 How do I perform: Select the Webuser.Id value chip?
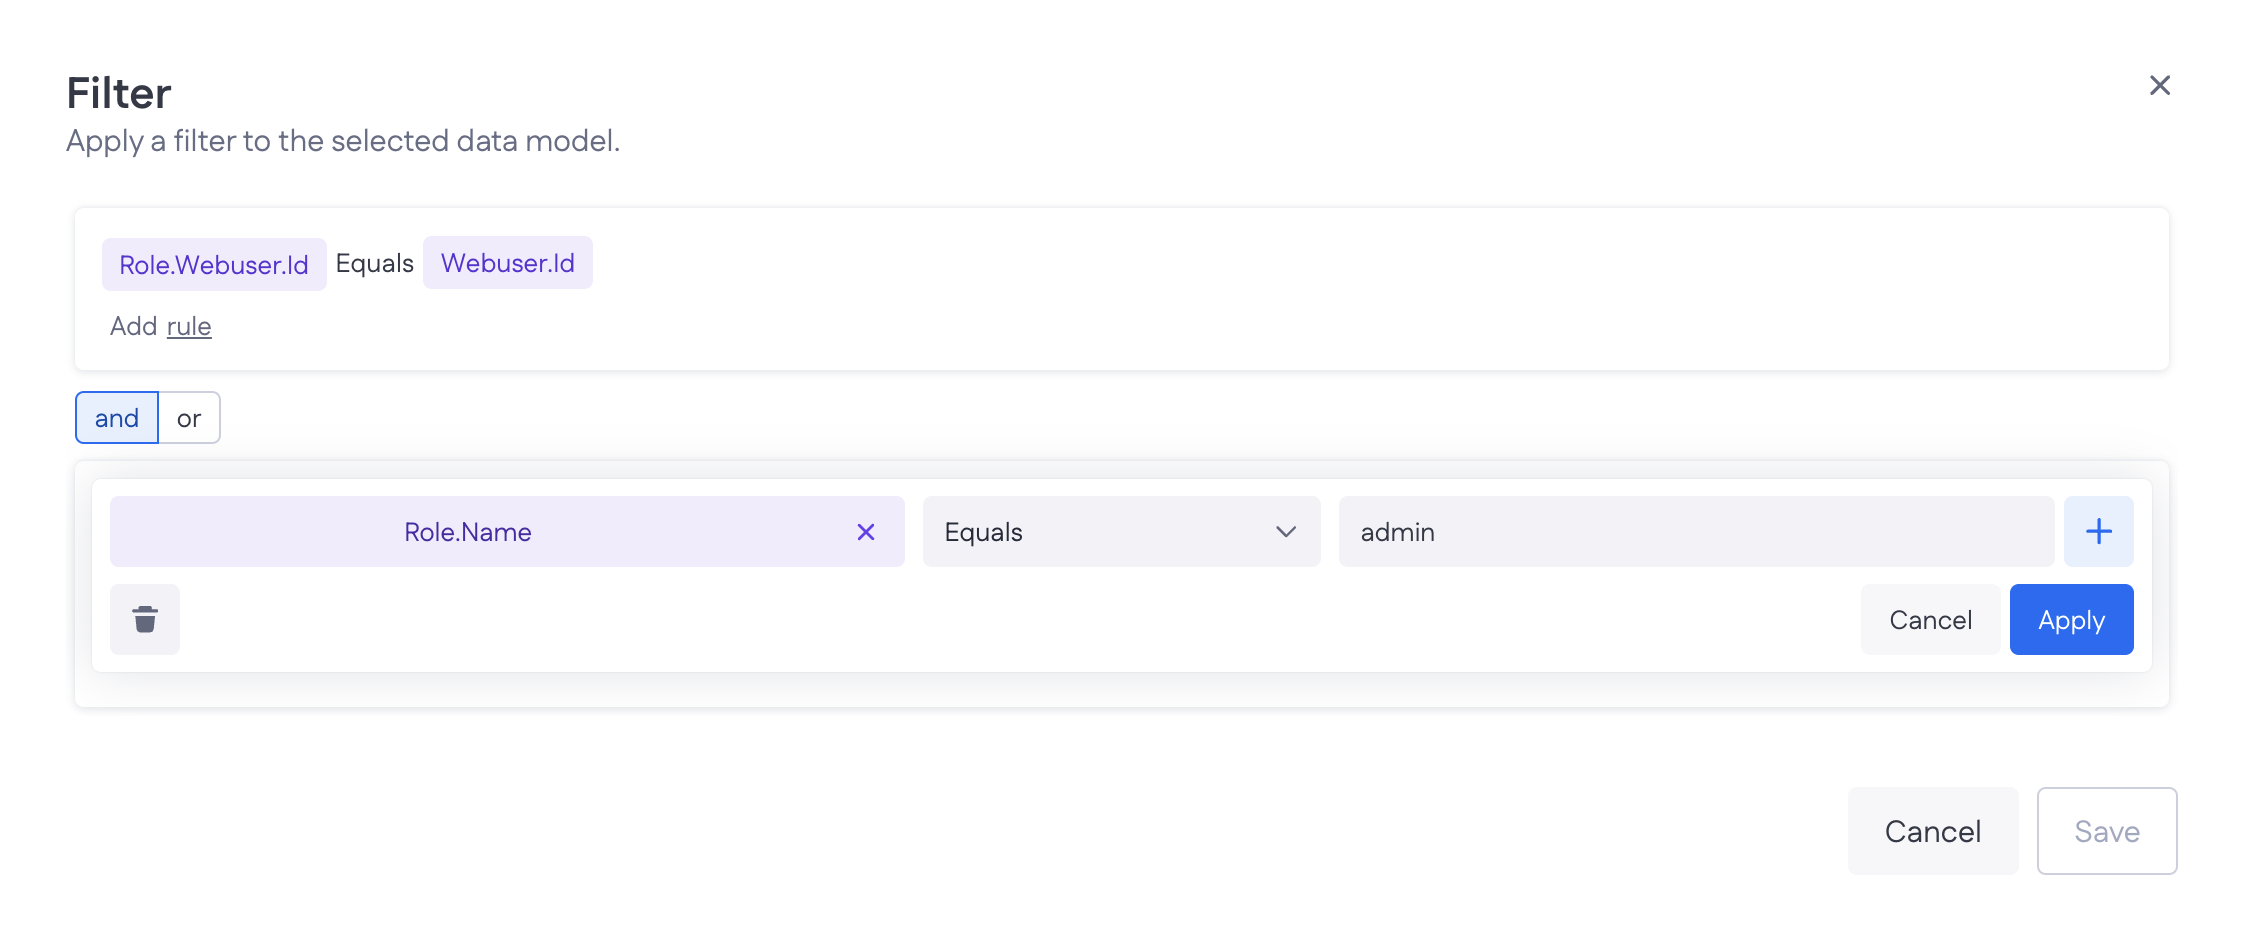coord(507,263)
